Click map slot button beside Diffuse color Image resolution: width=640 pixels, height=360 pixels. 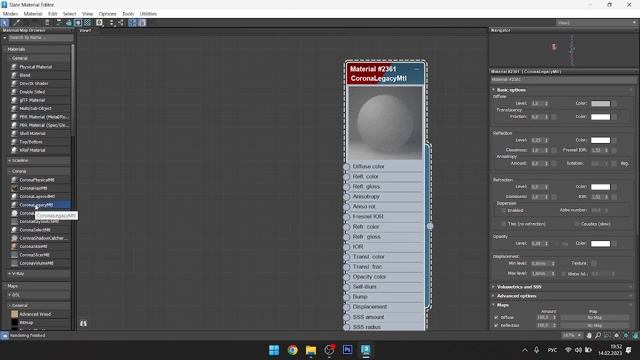pyautogui.click(x=614, y=104)
